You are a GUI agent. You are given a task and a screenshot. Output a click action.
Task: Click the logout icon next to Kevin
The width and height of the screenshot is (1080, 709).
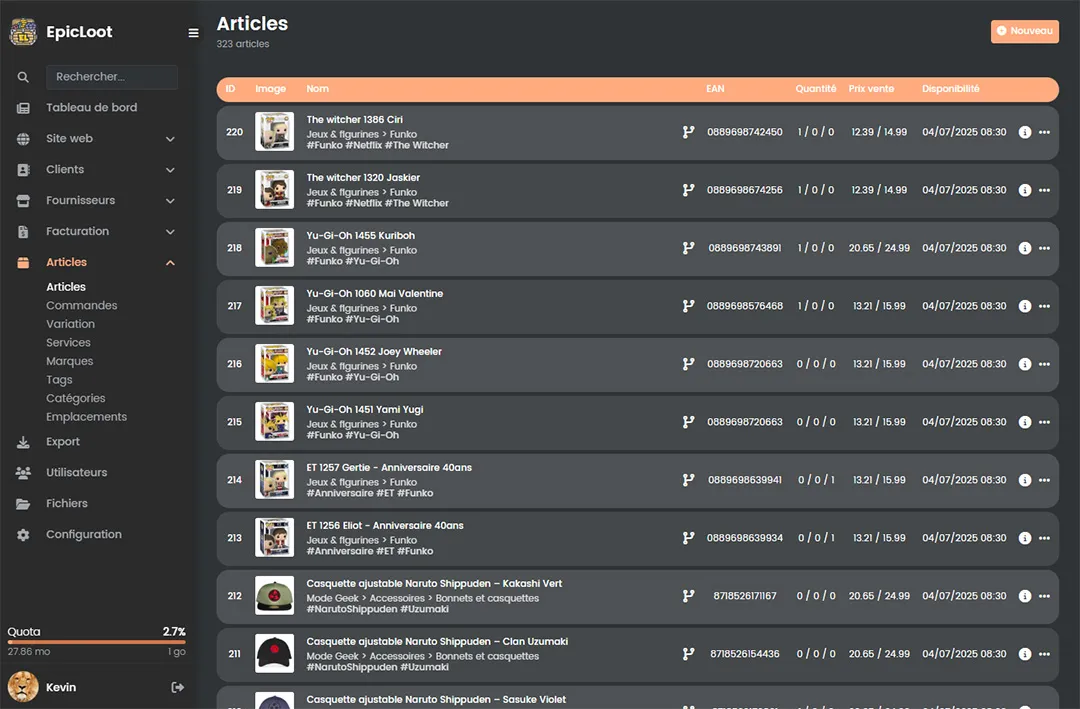click(177, 687)
